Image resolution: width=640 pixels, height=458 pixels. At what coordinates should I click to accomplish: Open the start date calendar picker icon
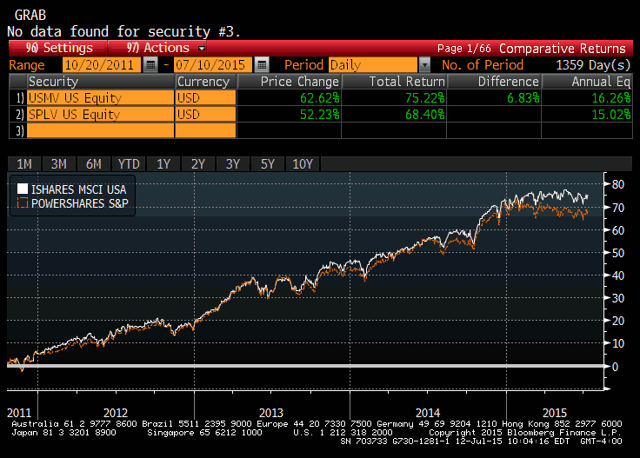click(x=151, y=64)
